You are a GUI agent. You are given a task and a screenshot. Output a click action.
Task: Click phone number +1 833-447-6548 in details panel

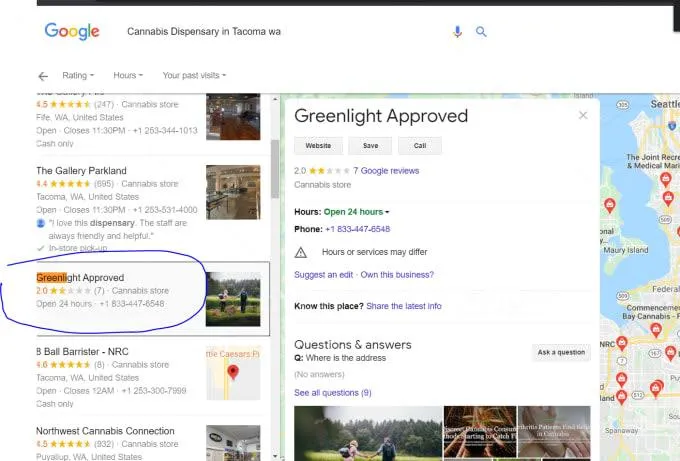(357, 229)
